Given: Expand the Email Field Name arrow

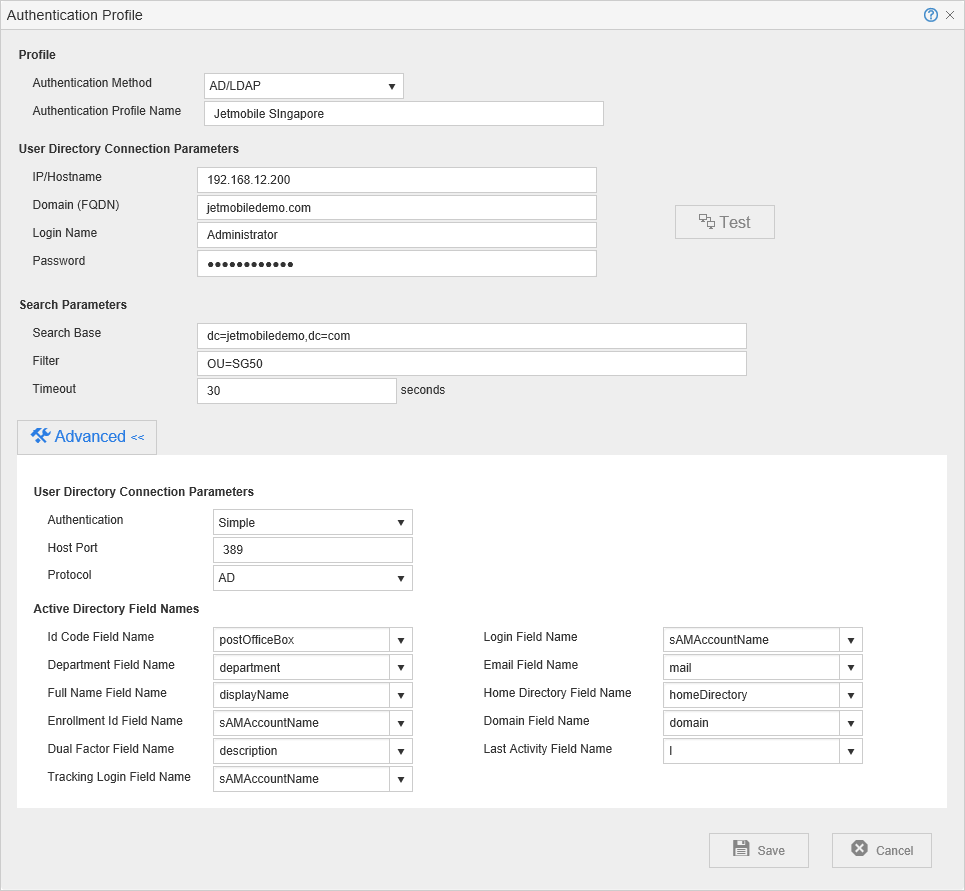Looking at the screenshot, I should click(x=850, y=668).
